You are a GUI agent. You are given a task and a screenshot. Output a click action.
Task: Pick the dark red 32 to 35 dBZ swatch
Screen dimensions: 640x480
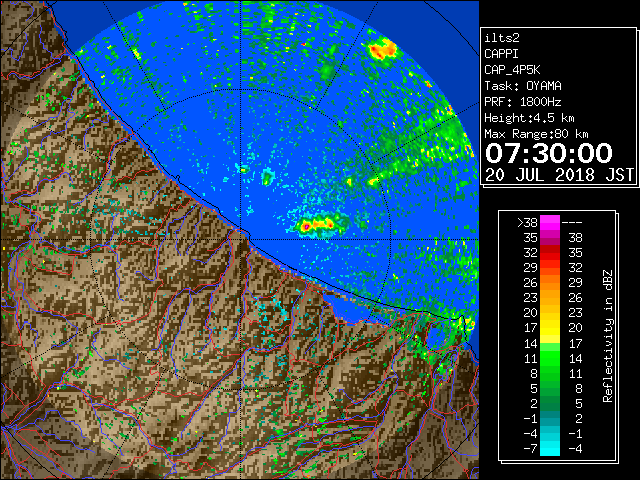tap(550, 253)
